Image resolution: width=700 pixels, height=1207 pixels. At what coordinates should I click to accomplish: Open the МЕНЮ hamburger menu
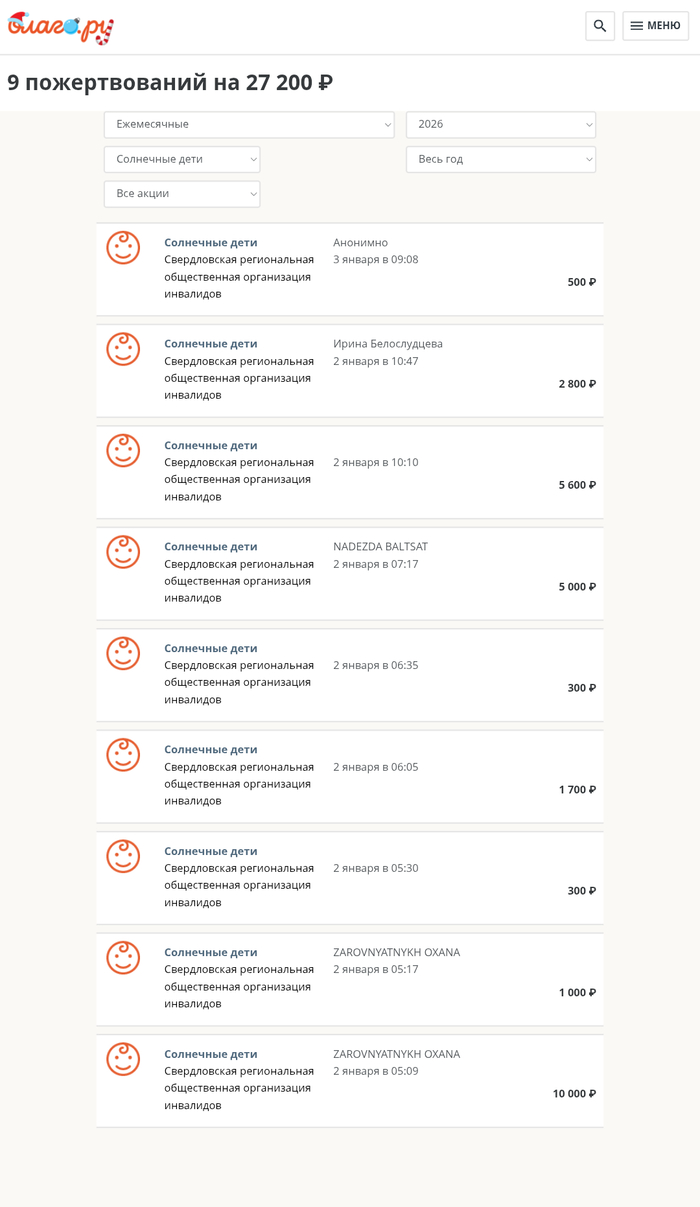[x=655, y=26]
